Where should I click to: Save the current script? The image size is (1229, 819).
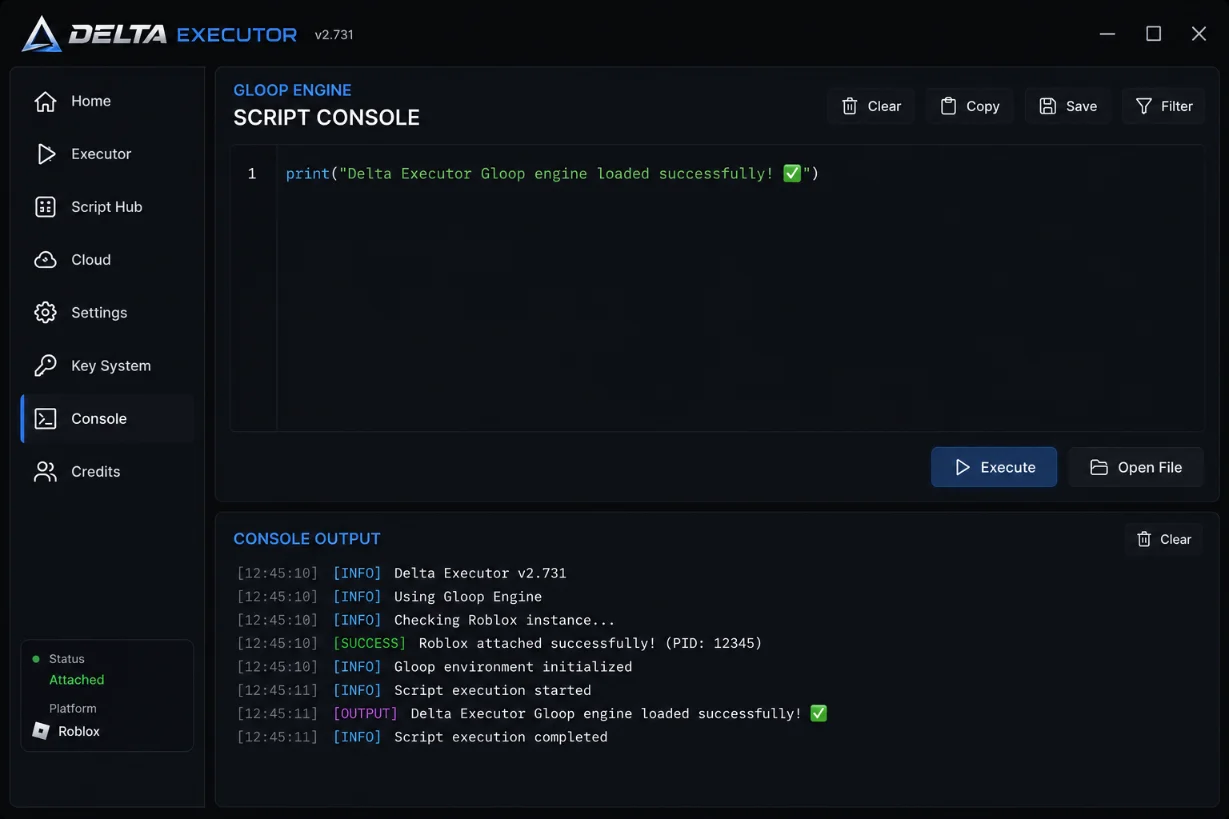1068,106
